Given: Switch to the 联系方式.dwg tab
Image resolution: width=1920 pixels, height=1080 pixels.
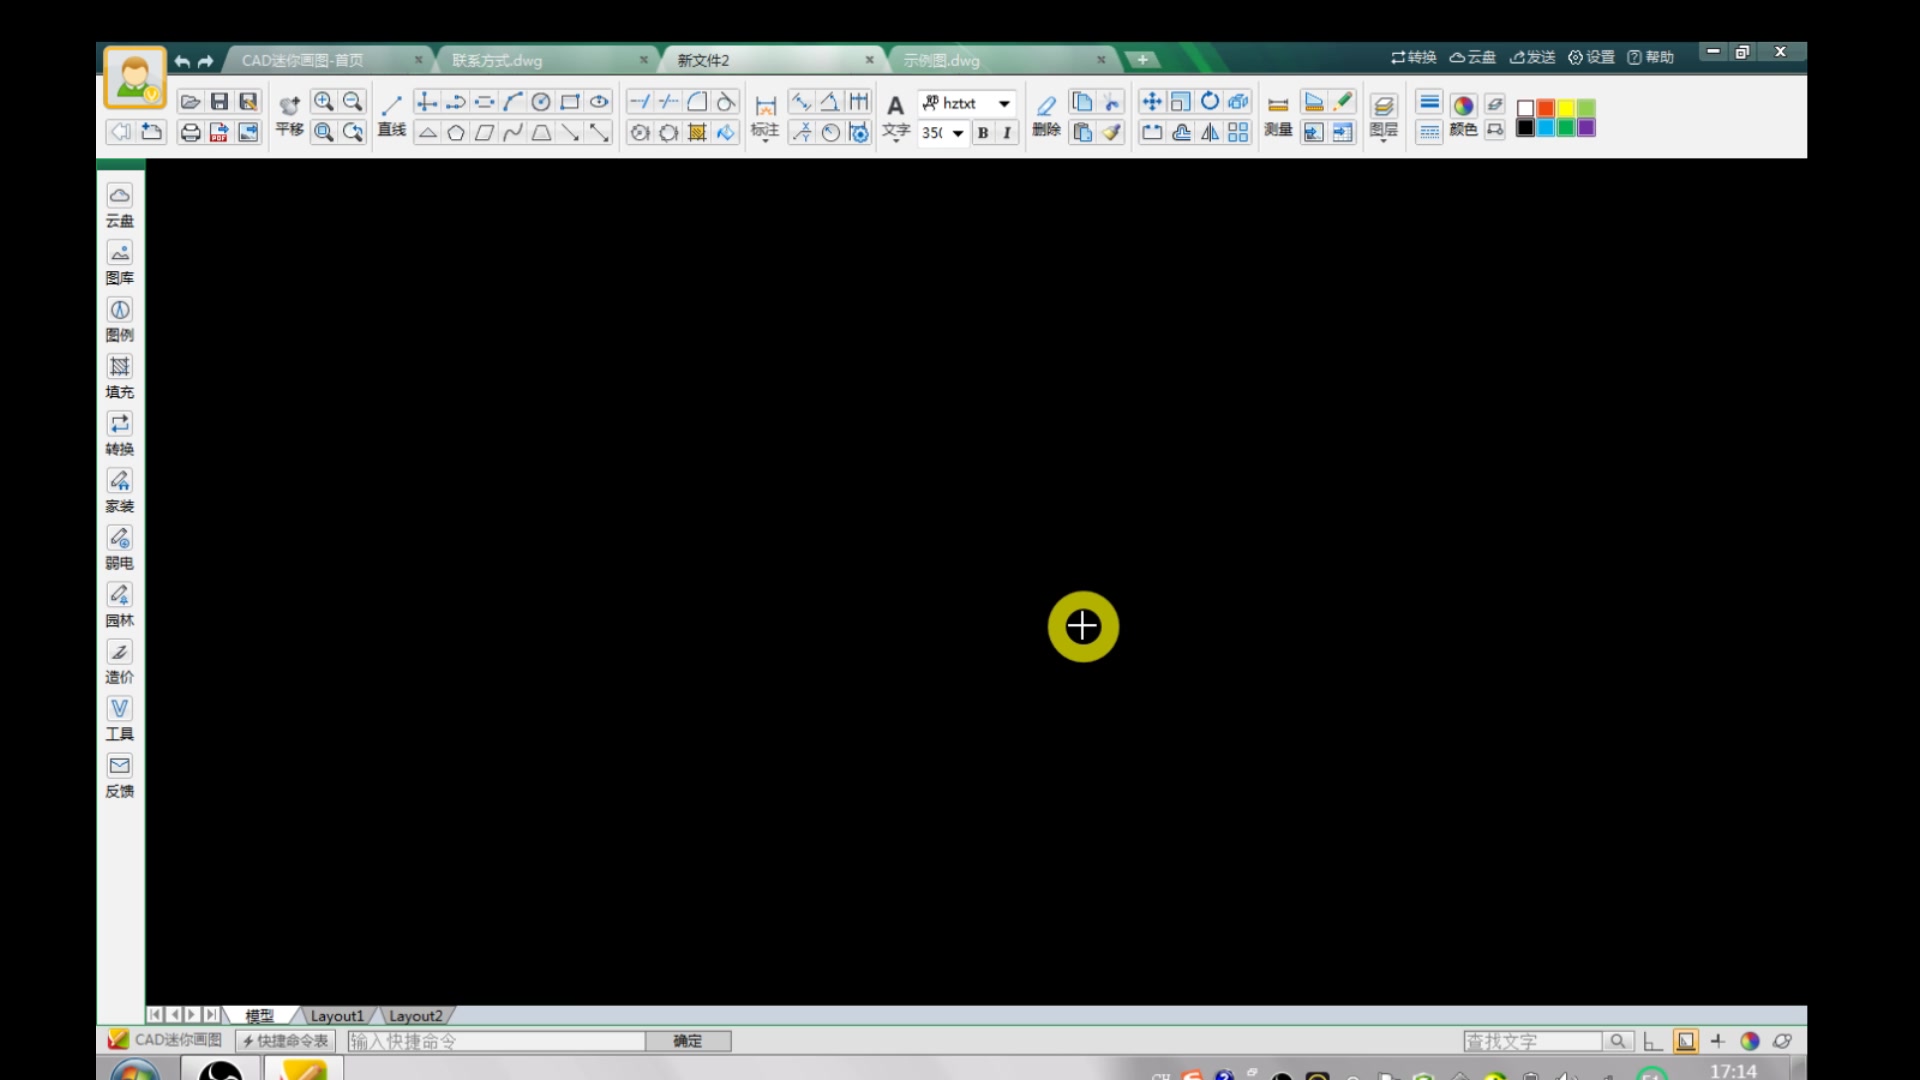Looking at the screenshot, I should pyautogui.click(x=549, y=60).
